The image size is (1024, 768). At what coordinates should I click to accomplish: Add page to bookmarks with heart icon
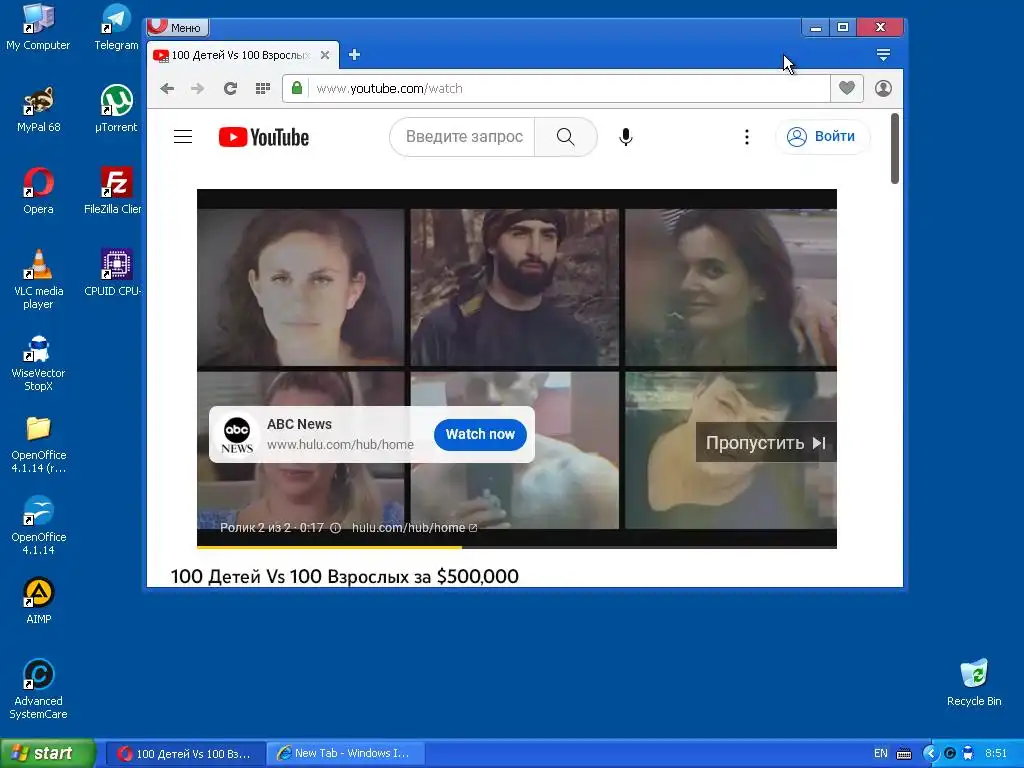pos(847,88)
